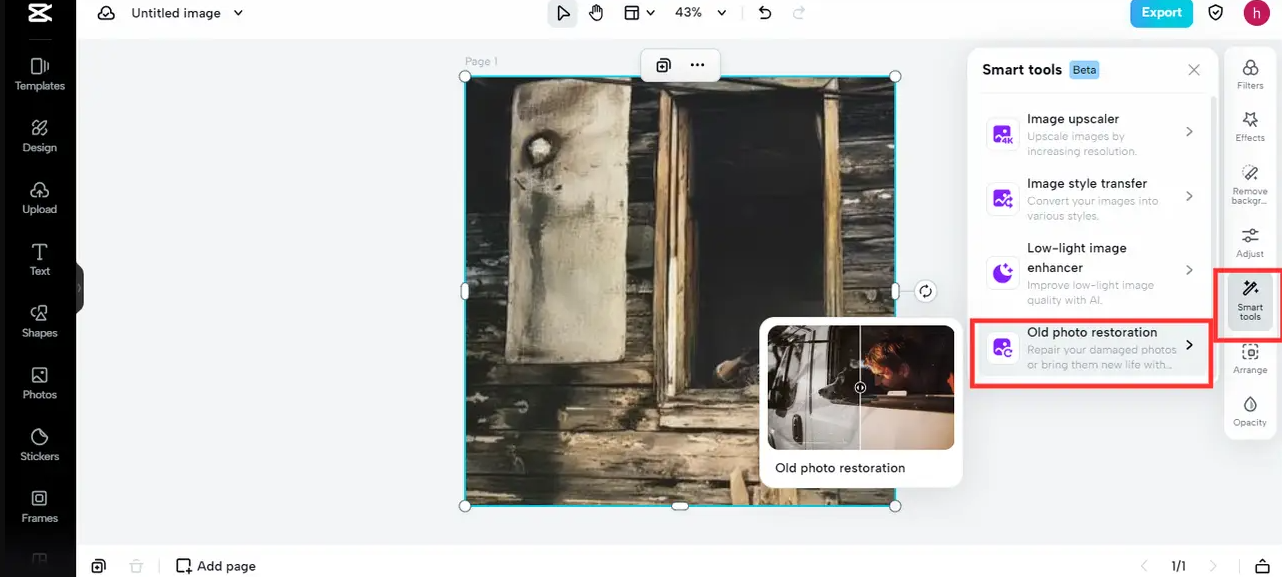Click the old photo restoration preview thumbnail
The width and height of the screenshot is (1282, 577).
pos(861,387)
